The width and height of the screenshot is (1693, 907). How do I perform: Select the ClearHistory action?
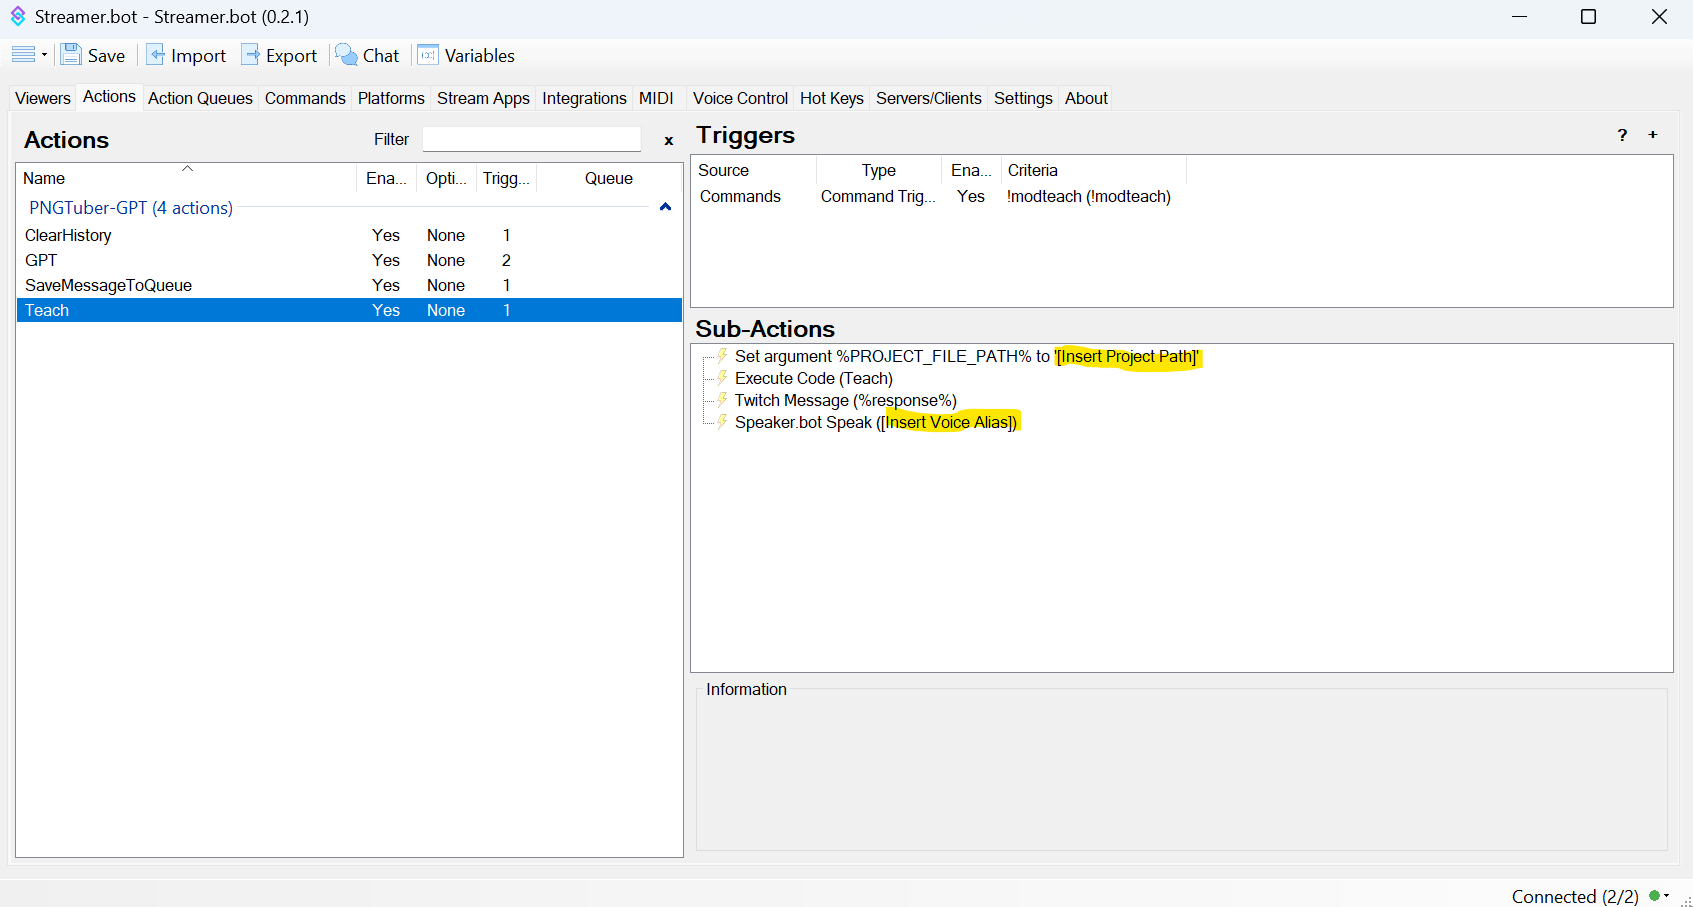tap(68, 235)
